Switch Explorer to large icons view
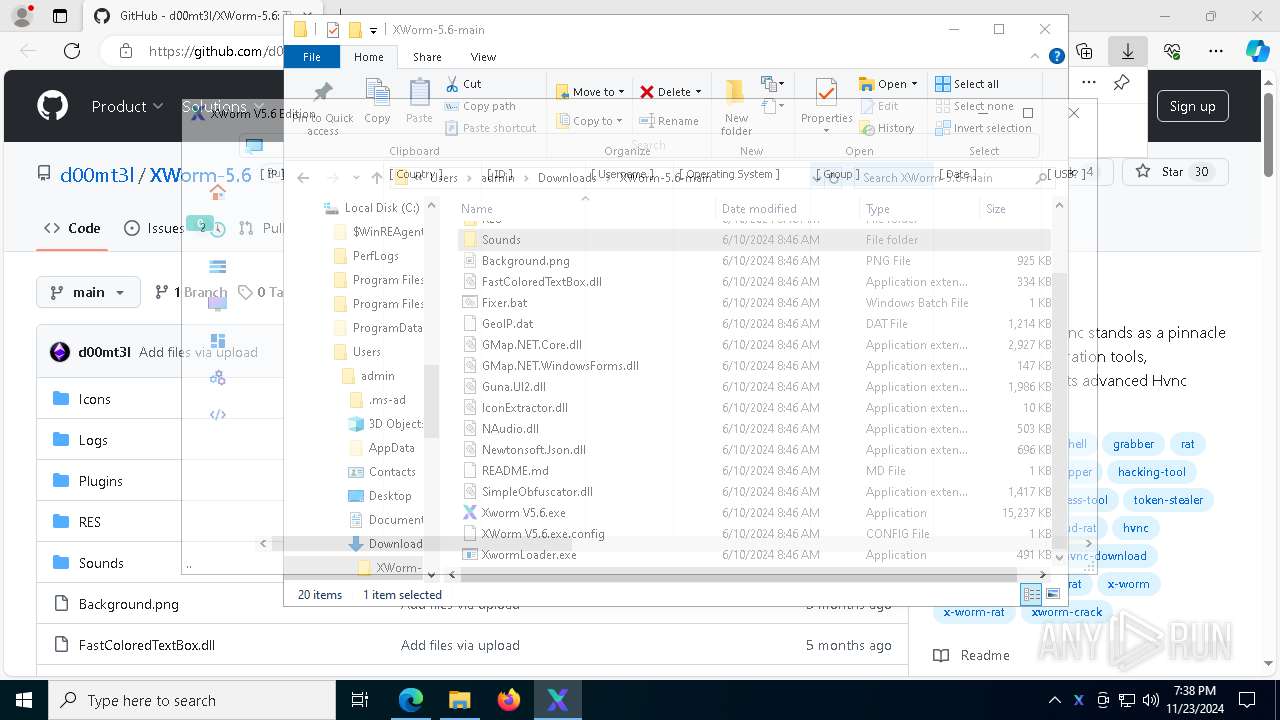The image size is (1280, 720). [1052, 594]
